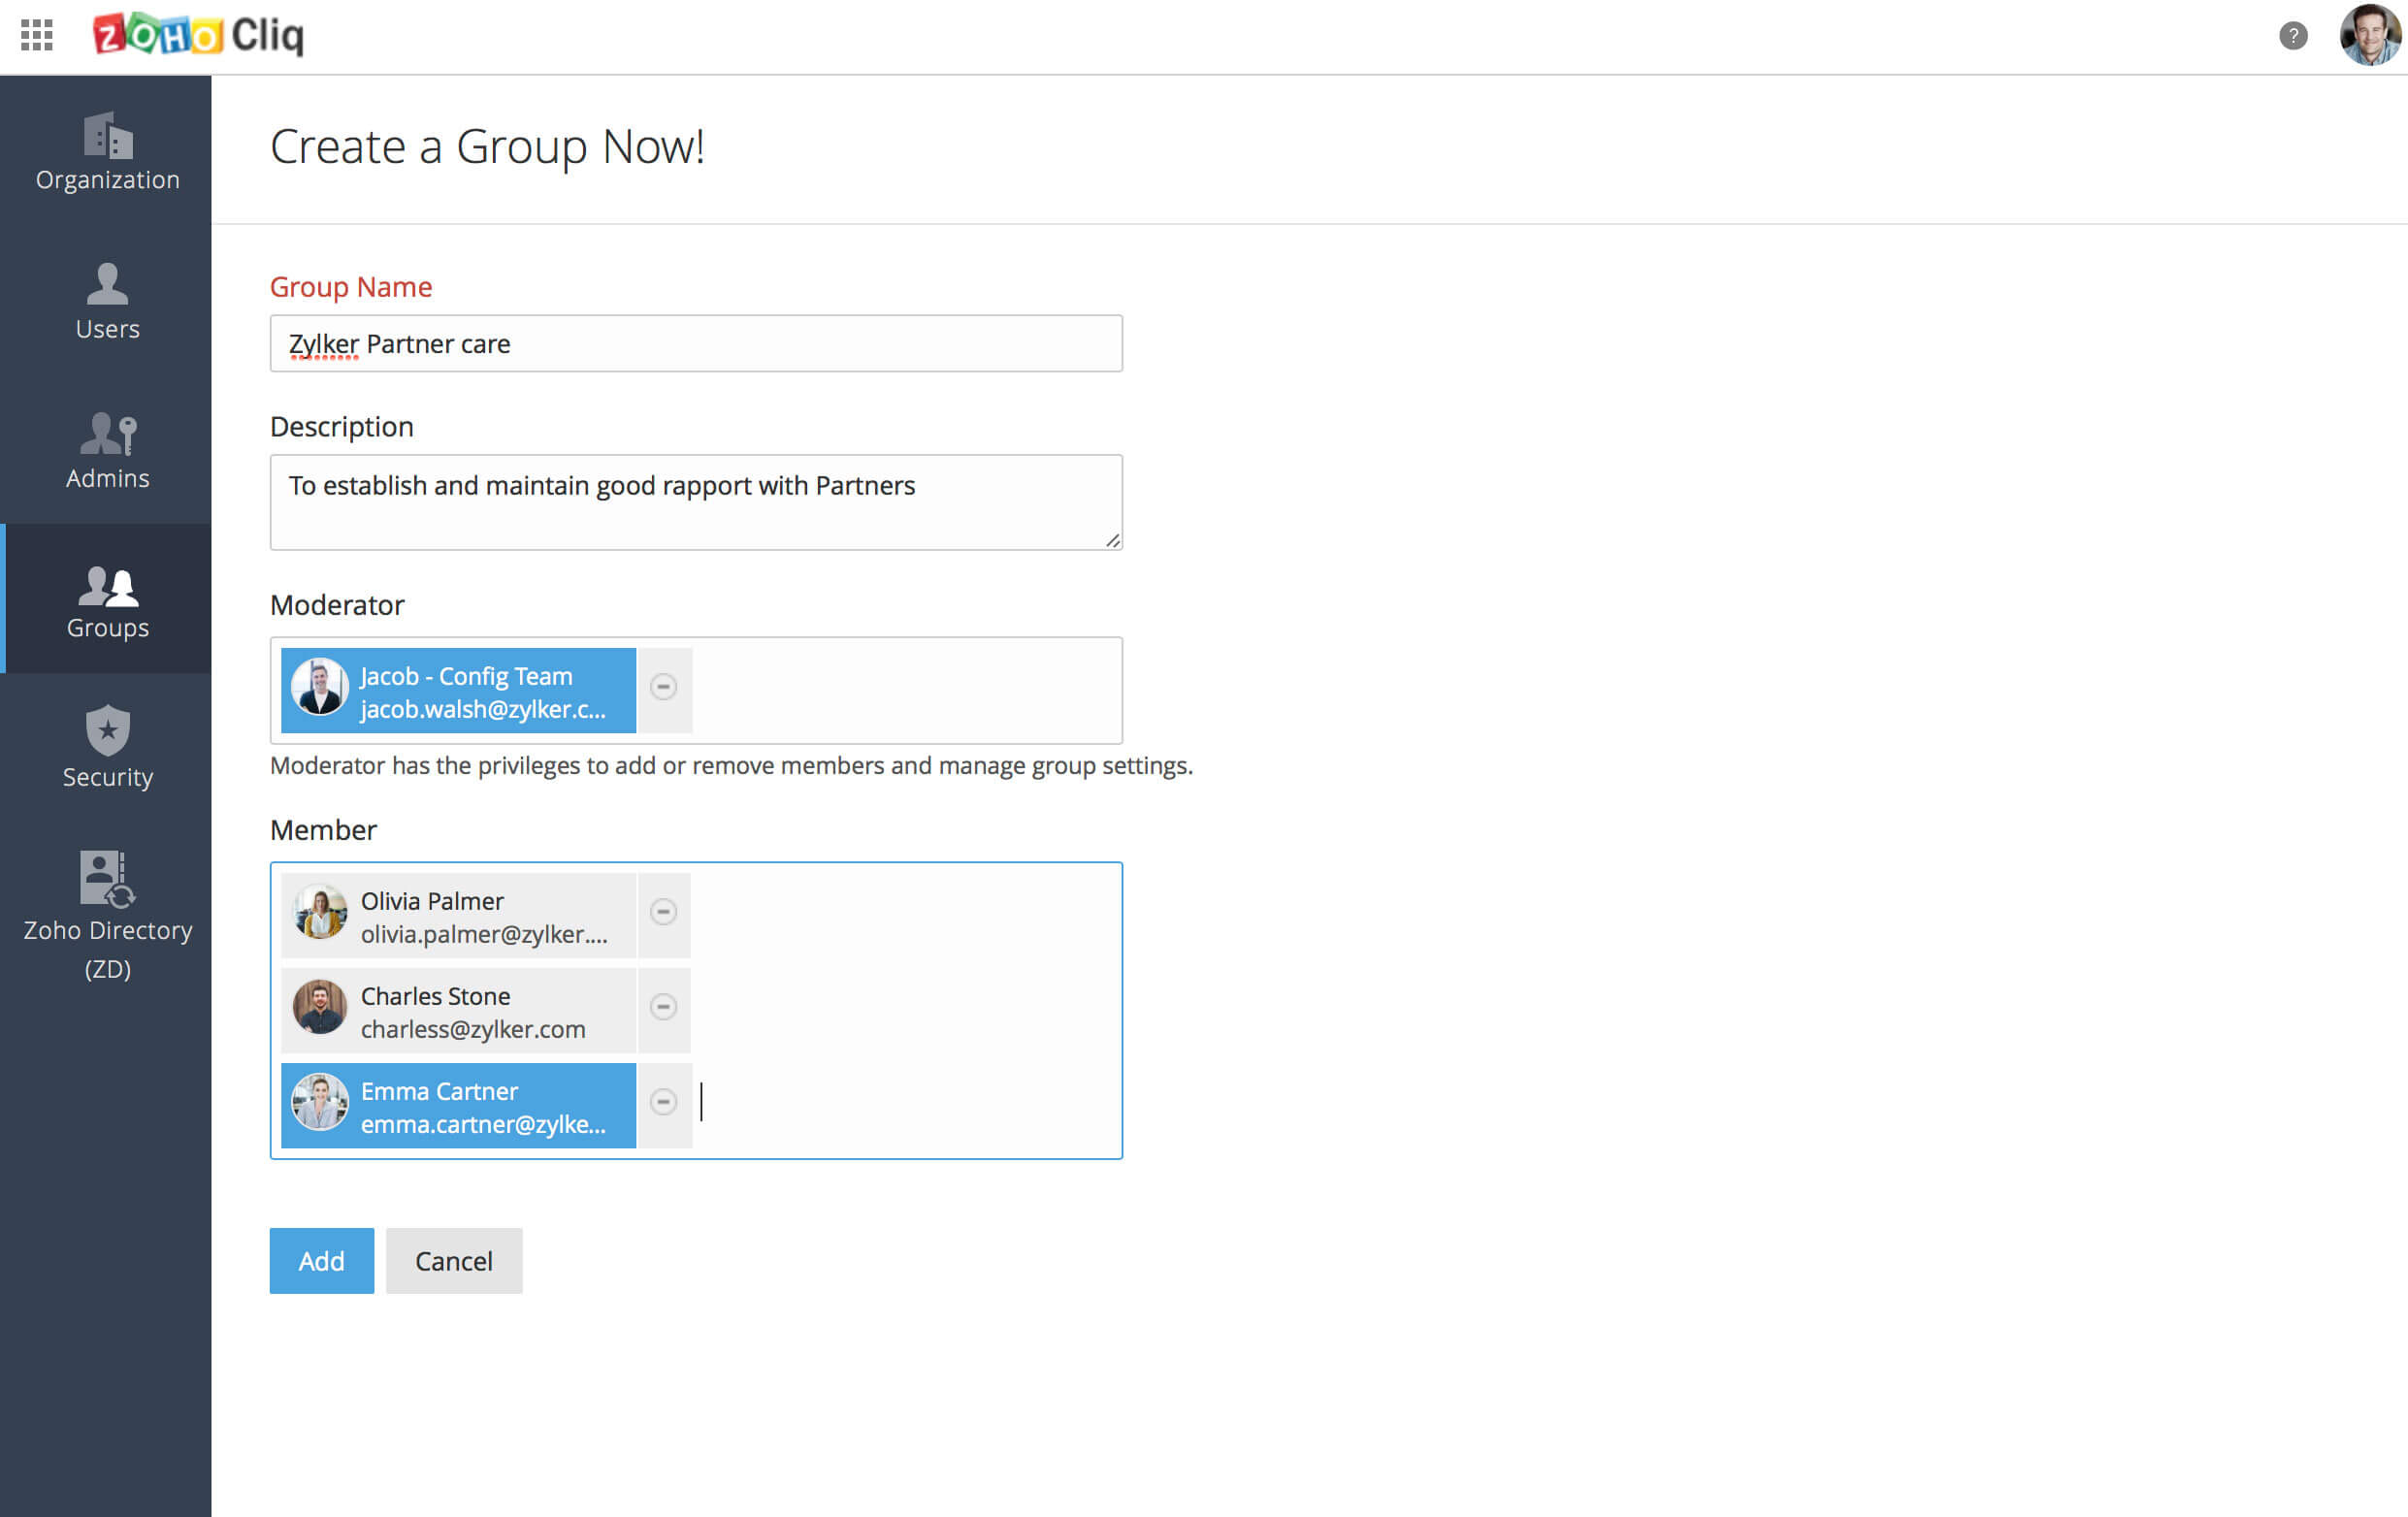Screen dimensions: 2408x1517
Task: Go to Organization in the sidebar
Action: coord(107,151)
